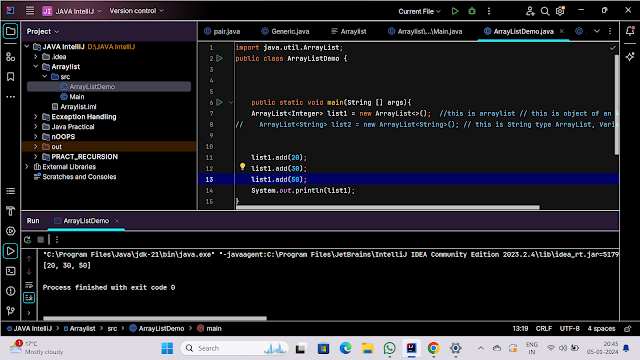Switch to Arraylist\...\Main.java tab
Screen dimensions: 640x360
(425, 31)
